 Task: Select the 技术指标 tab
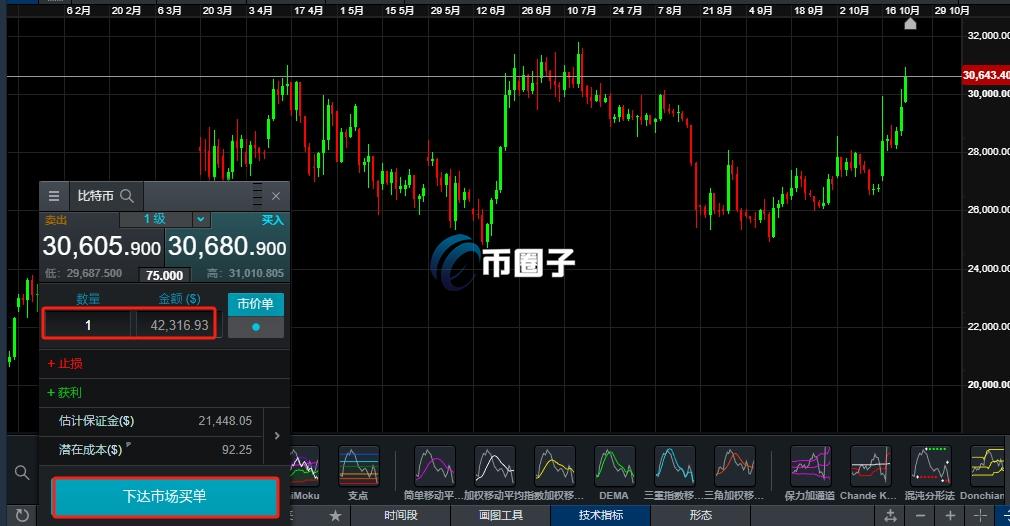tap(600, 515)
